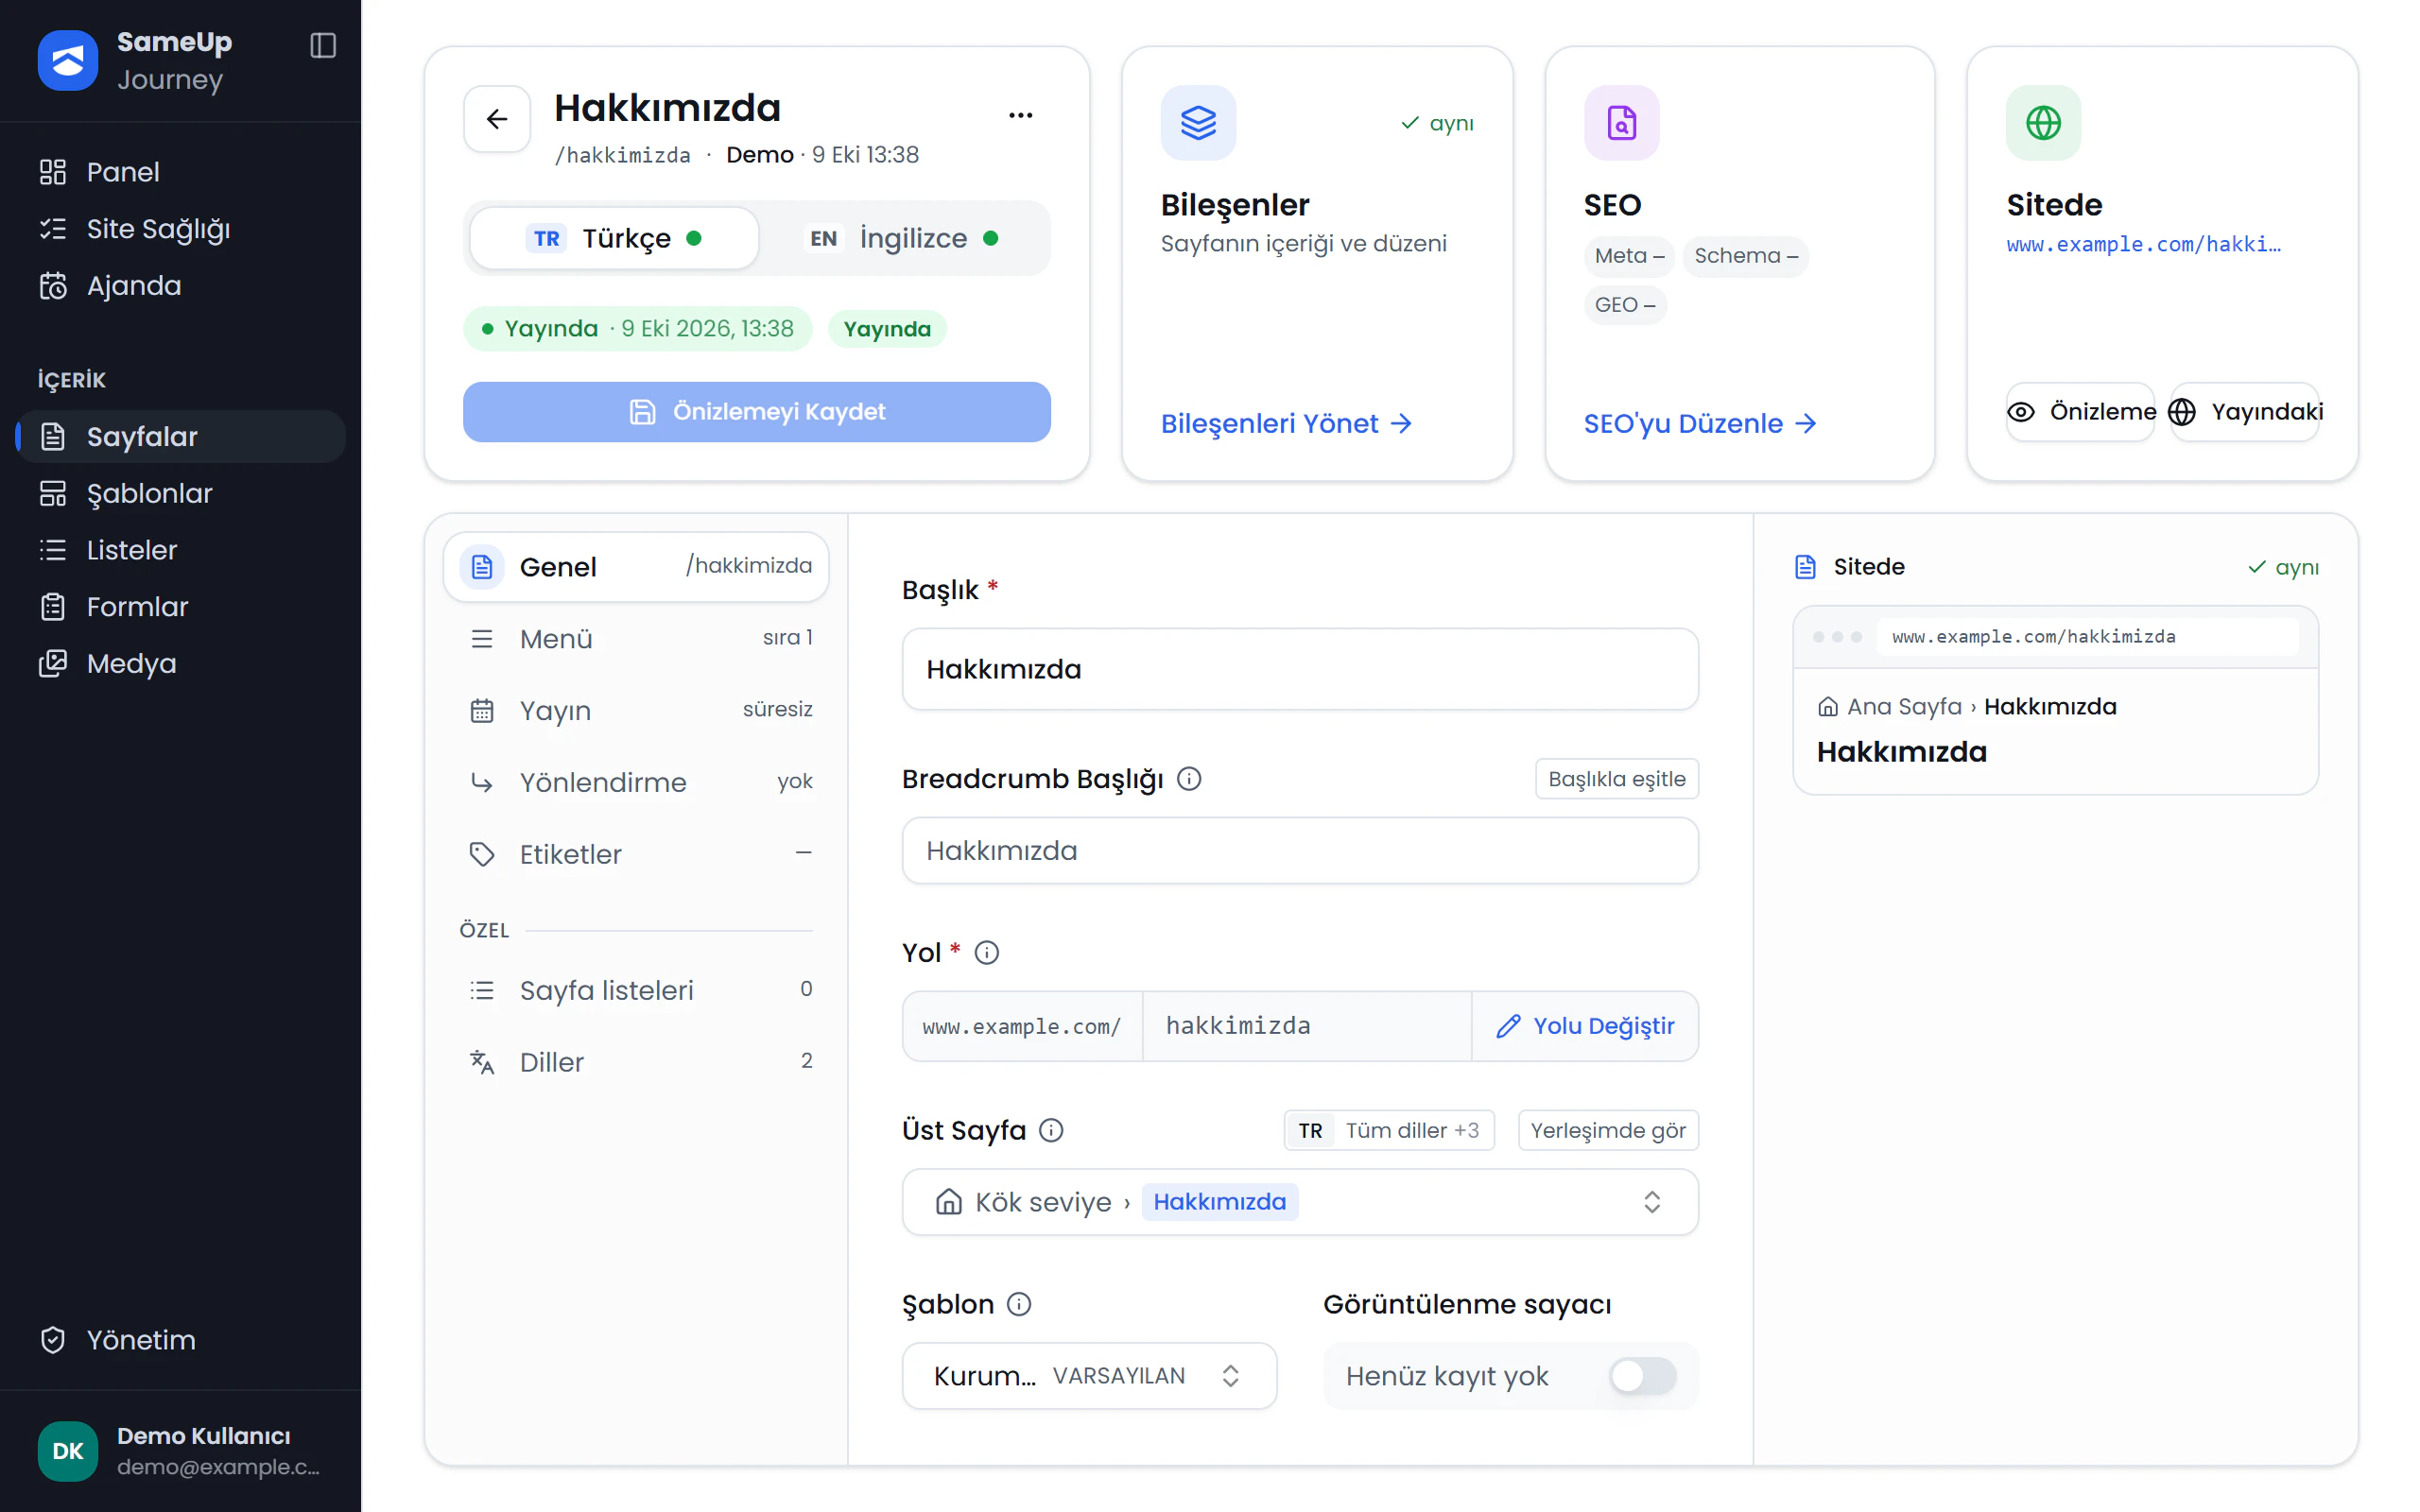Collapse the sidebar with the panel icon
Image resolution: width=2420 pixels, height=1512 pixels.
(x=323, y=45)
